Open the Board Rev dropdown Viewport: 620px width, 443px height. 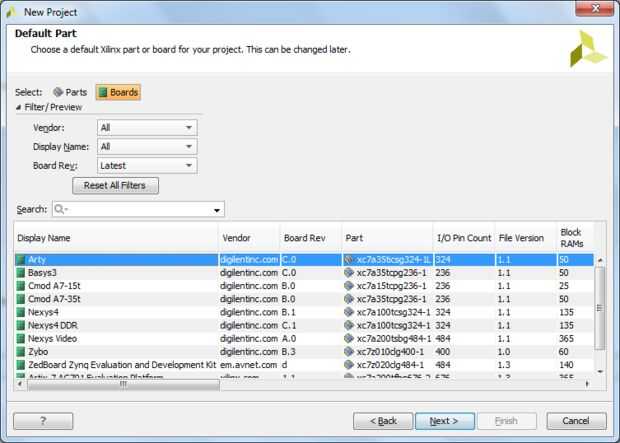click(147, 165)
